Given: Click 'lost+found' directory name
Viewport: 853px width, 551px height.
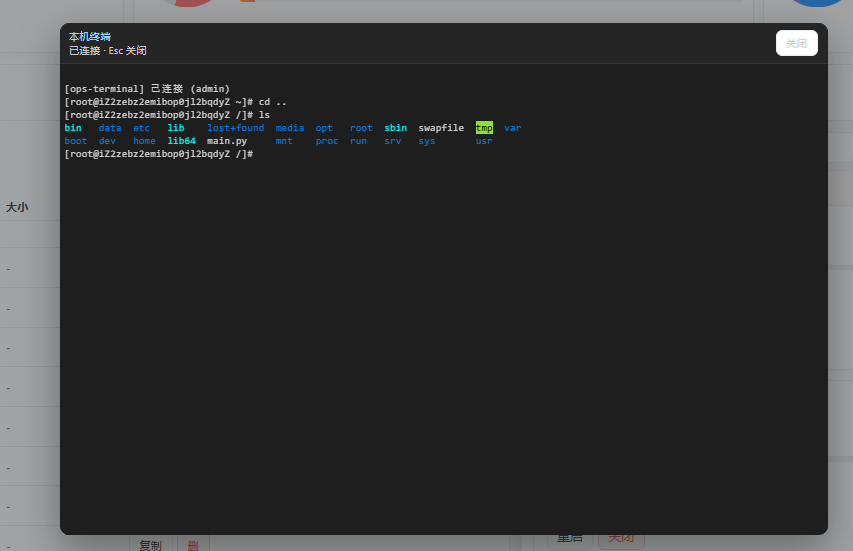Looking at the screenshot, I should 236,128.
